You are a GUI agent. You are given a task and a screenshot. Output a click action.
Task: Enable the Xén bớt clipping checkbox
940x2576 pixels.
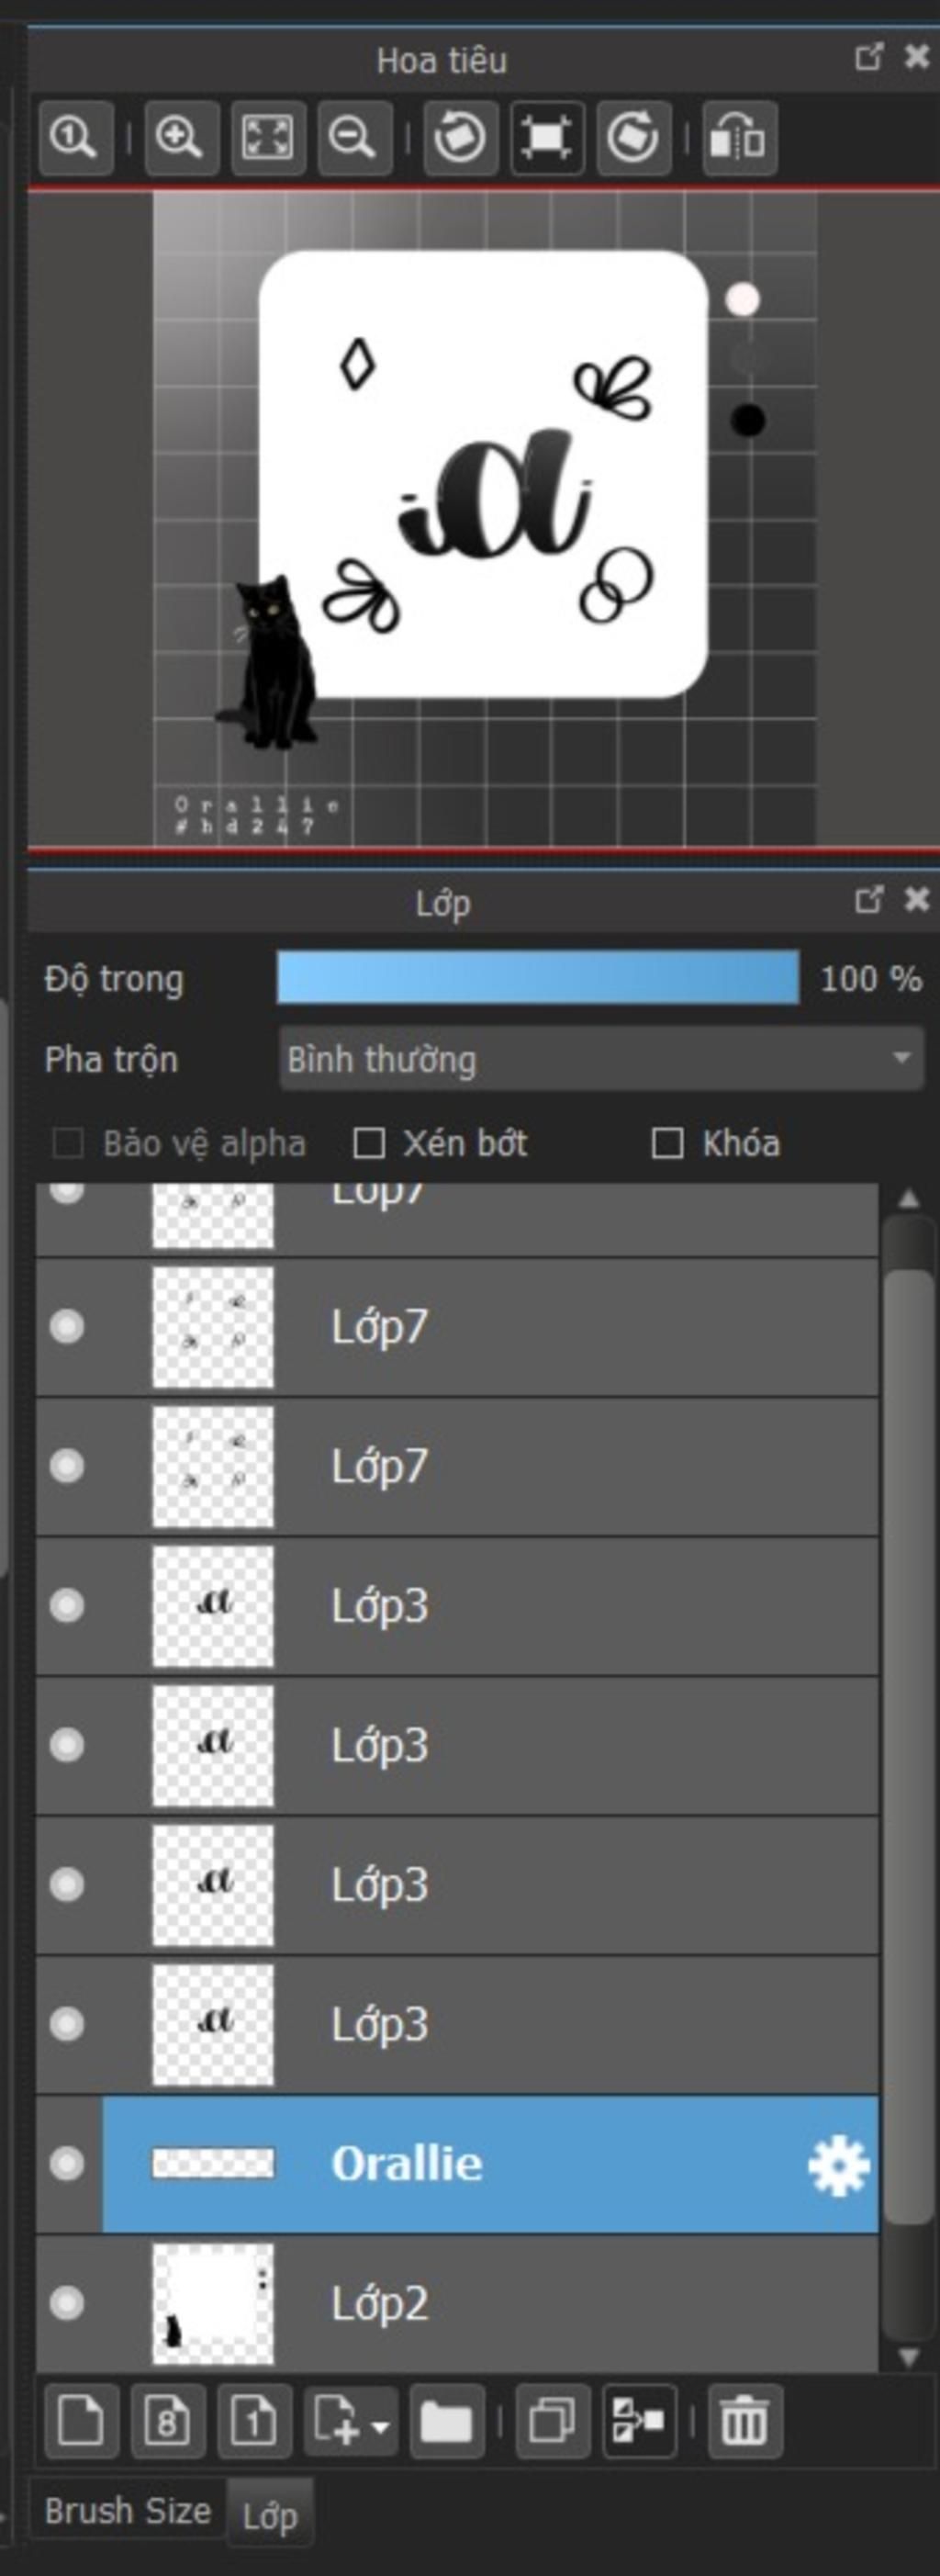[370, 1143]
